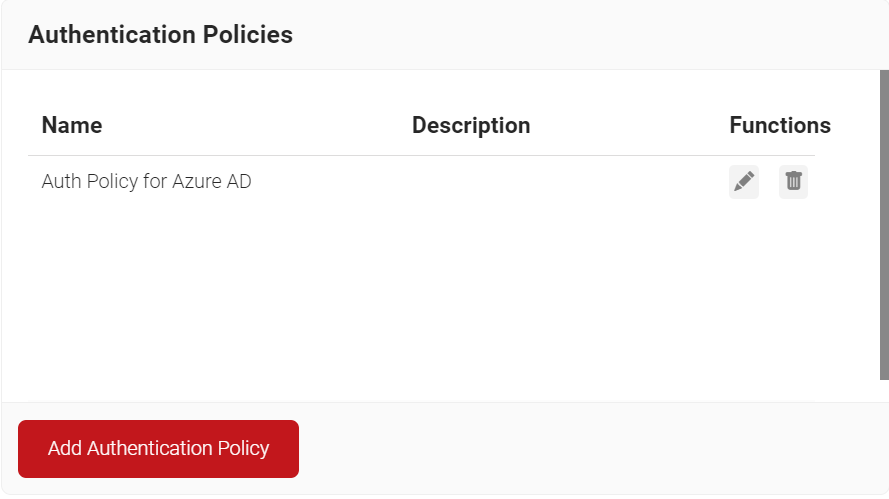Screen dimensions: 889x499
Task: Click the Add Authentication Policy button
Action: [158, 448]
